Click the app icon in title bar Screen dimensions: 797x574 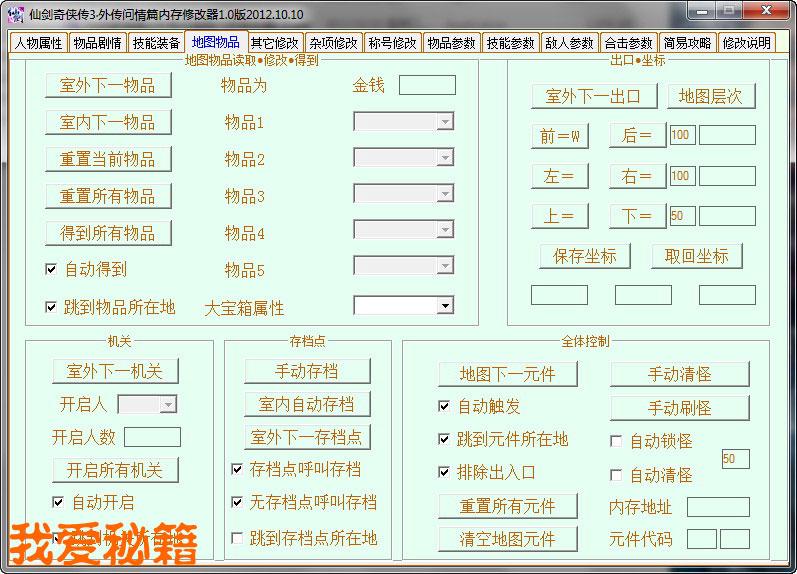[x=15, y=14]
